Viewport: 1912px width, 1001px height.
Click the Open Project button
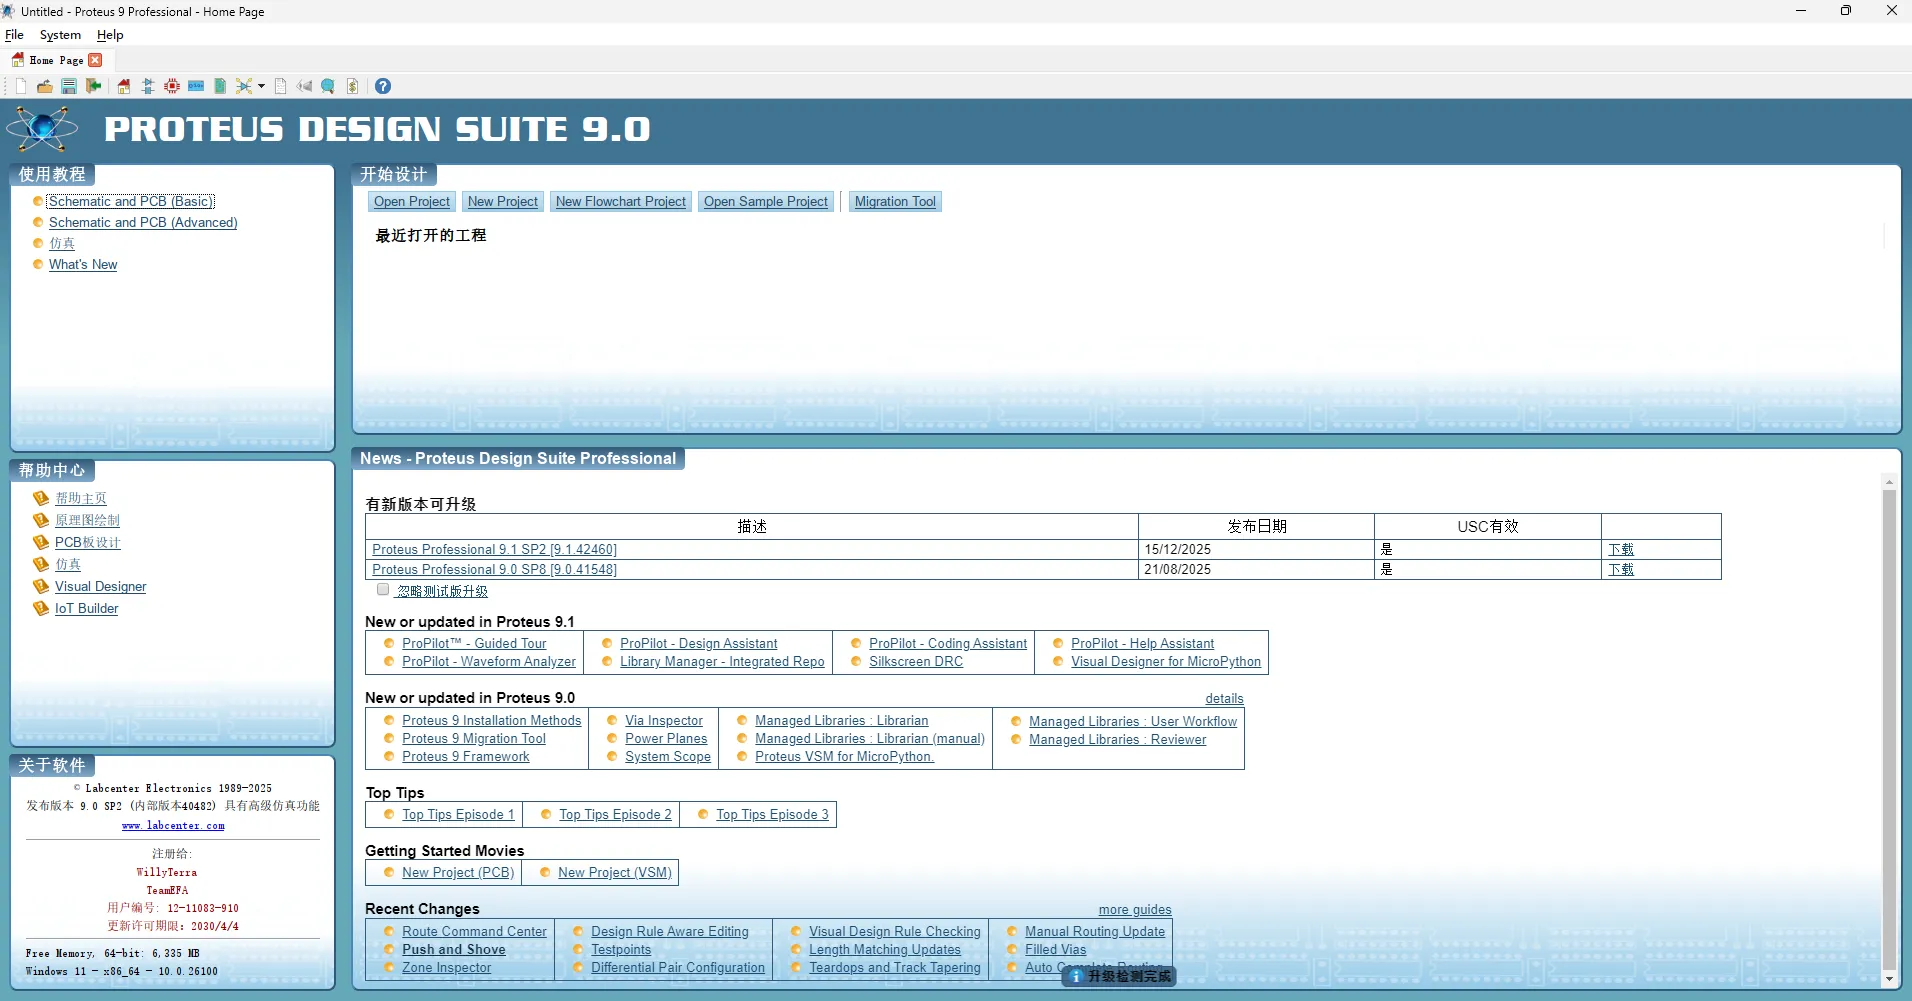click(x=412, y=201)
